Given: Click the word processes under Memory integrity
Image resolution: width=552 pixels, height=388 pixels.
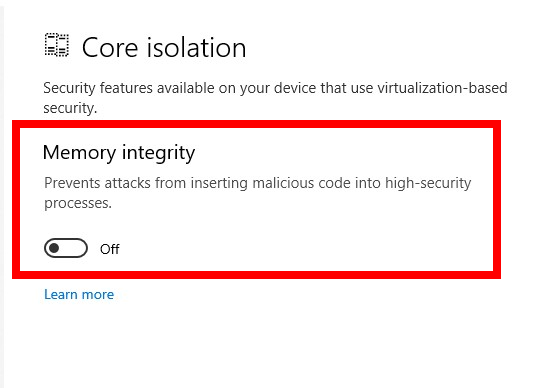Looking at the screenshot, I should tap(77, 204).
